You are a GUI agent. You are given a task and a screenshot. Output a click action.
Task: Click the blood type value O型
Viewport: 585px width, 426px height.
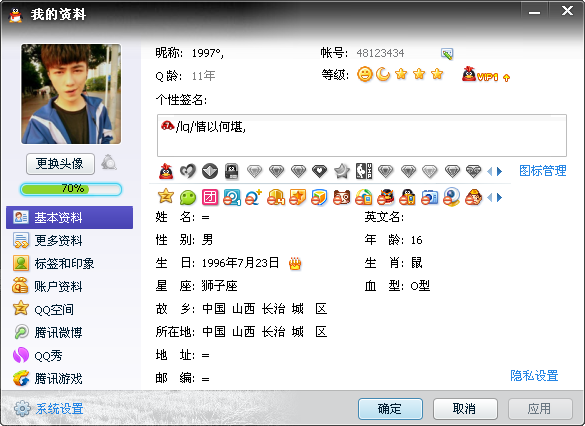click(420, 286)
